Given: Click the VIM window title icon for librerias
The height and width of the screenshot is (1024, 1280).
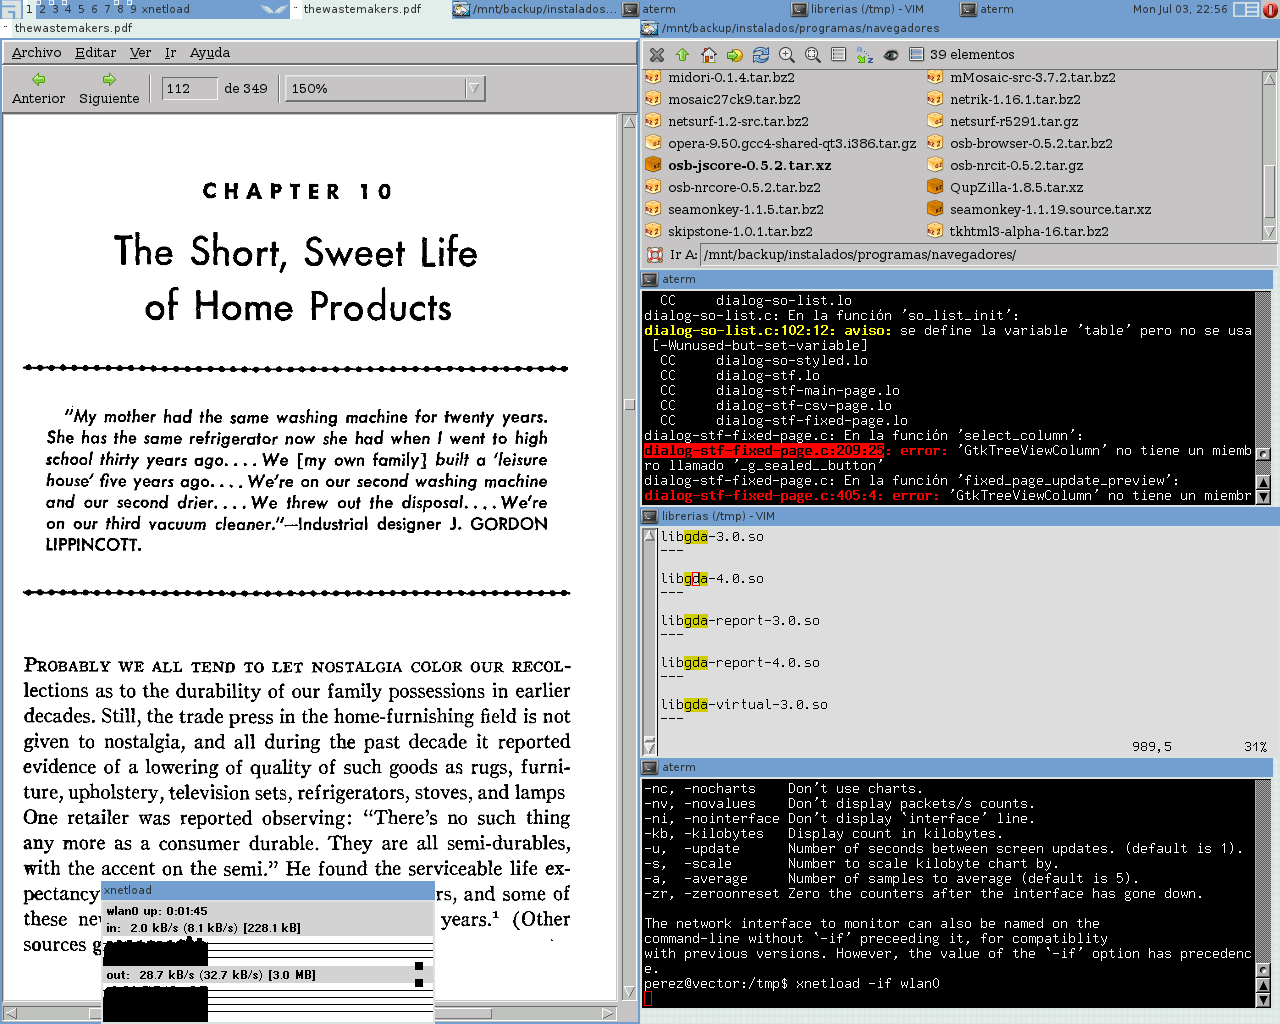Looking at the screenshot, I should (x=650, y=517).
